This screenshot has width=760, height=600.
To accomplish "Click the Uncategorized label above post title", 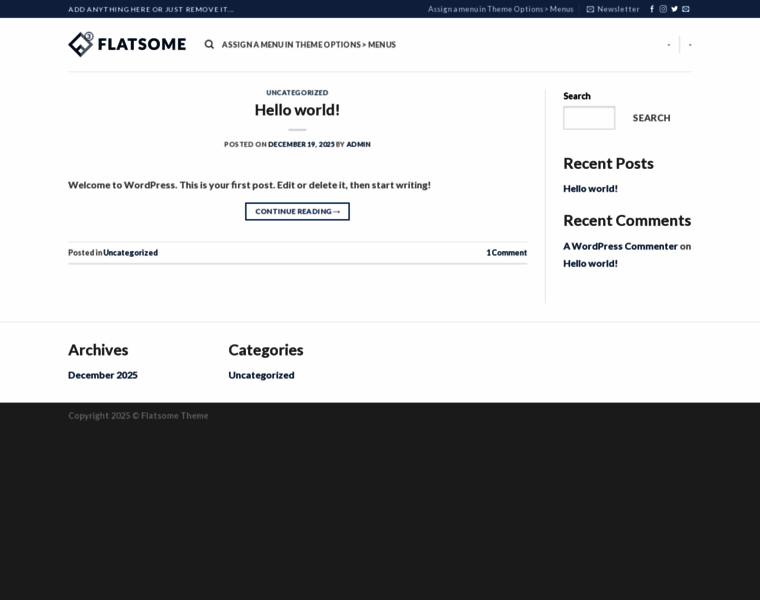I will click(297, 92).
